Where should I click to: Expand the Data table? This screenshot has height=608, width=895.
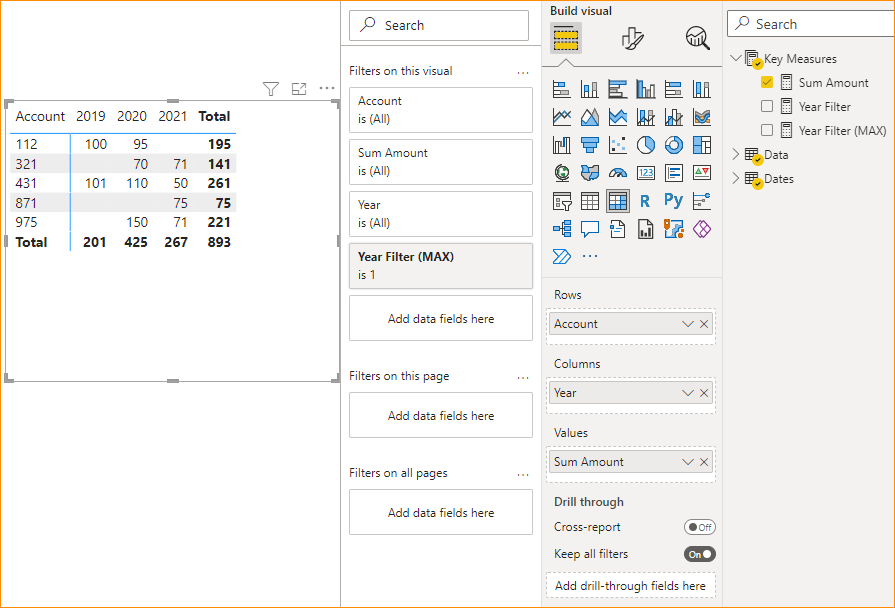point(735,154)
